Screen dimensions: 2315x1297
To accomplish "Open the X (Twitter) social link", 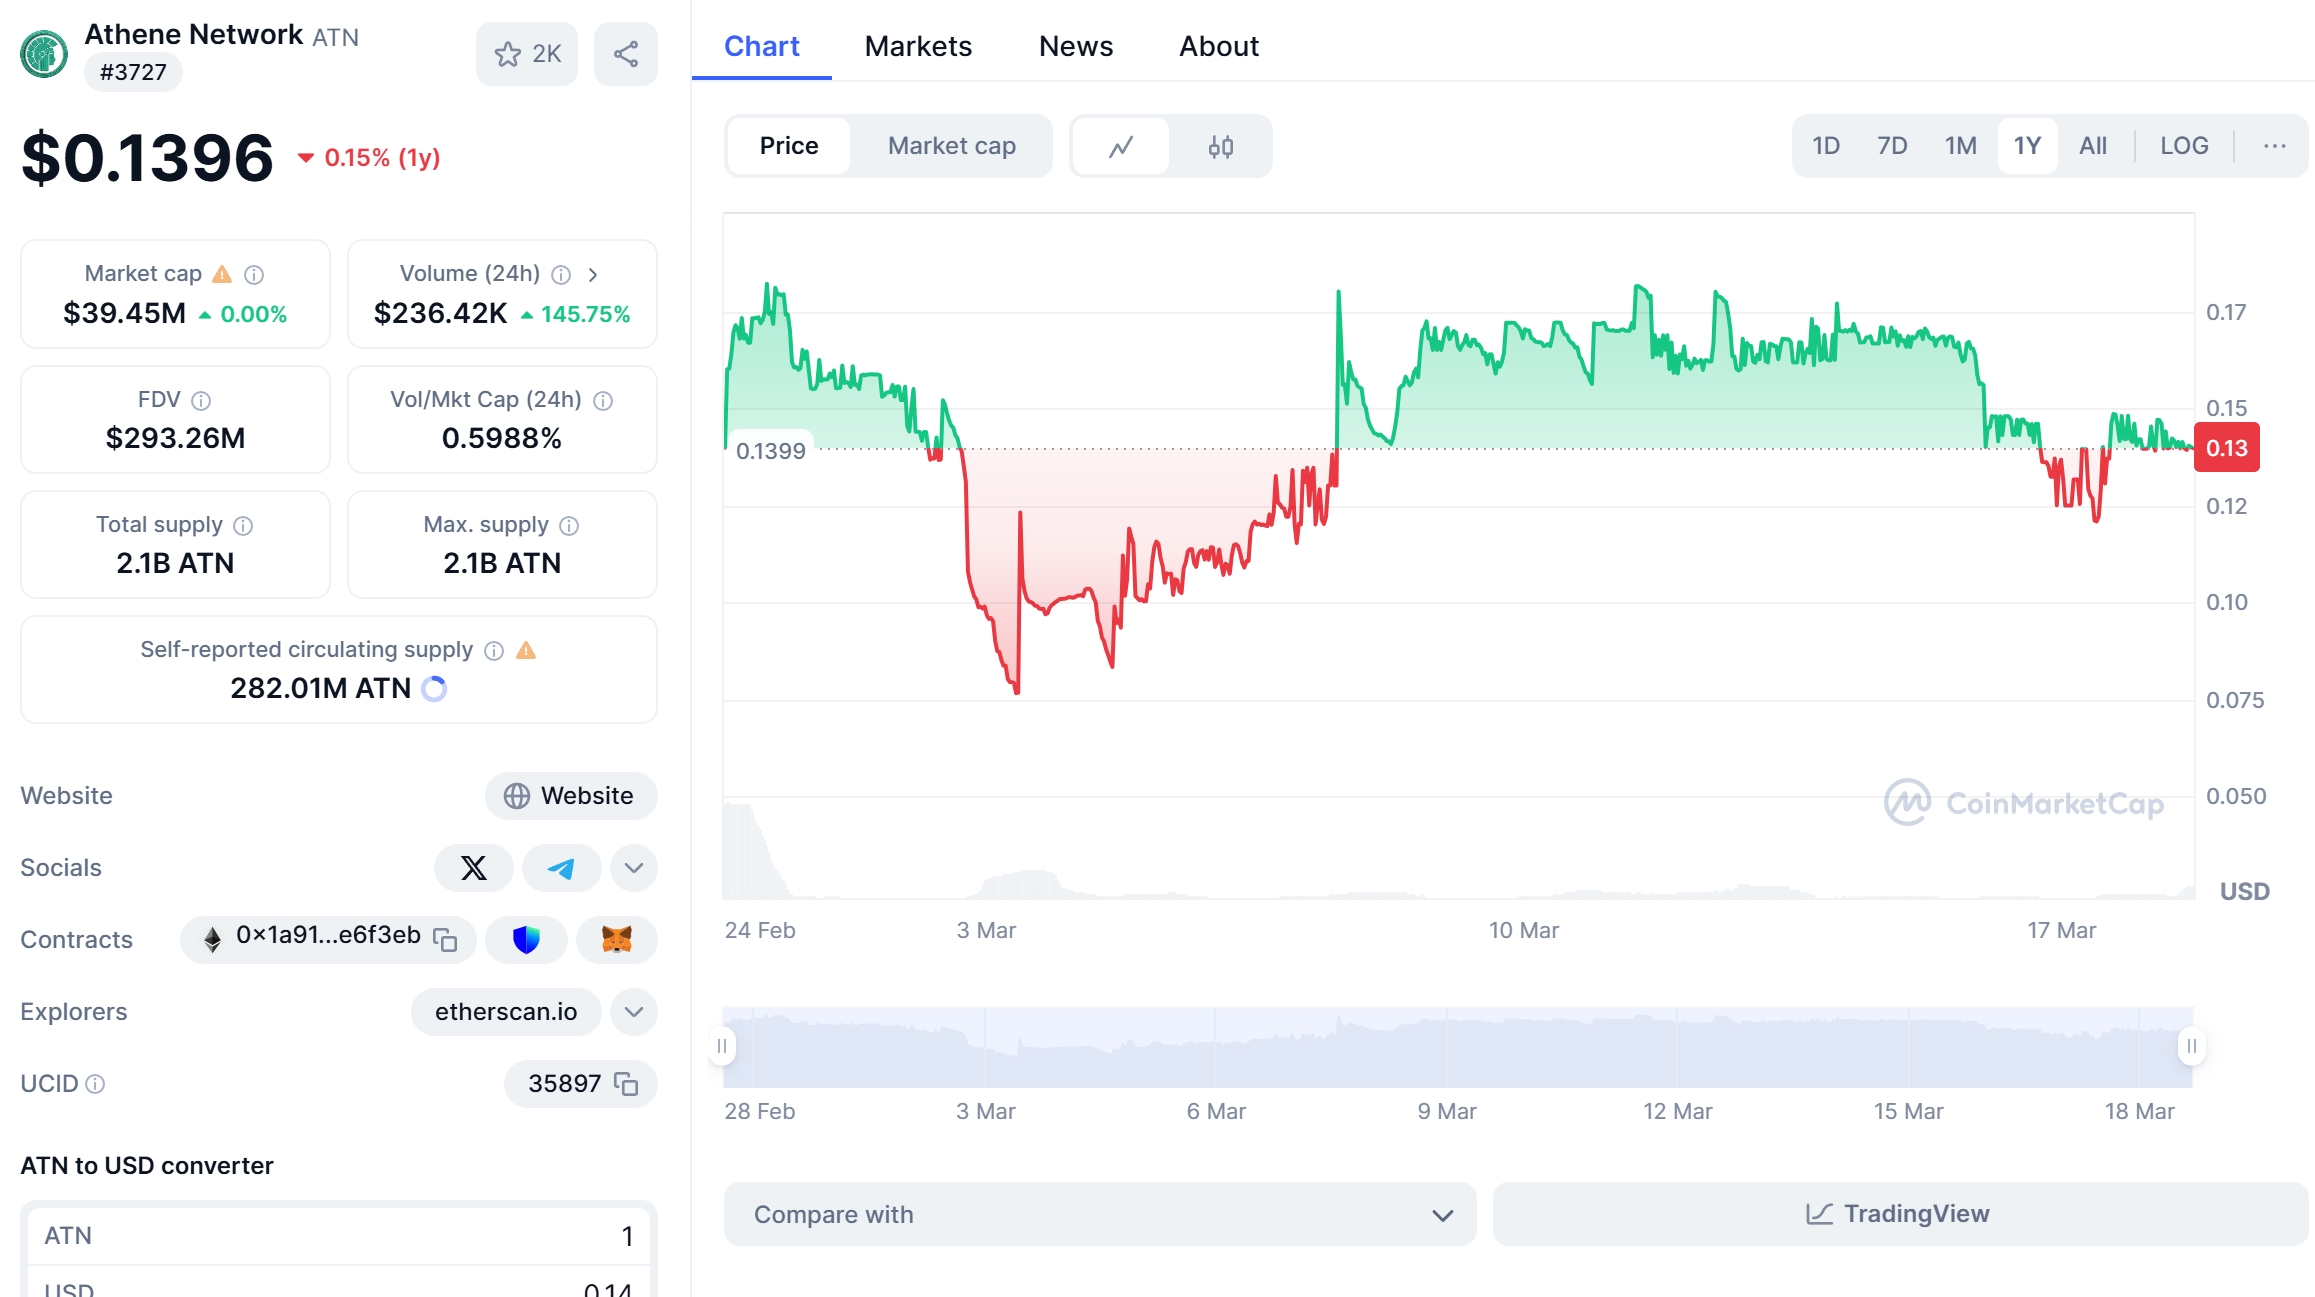I will coord(474,867).
